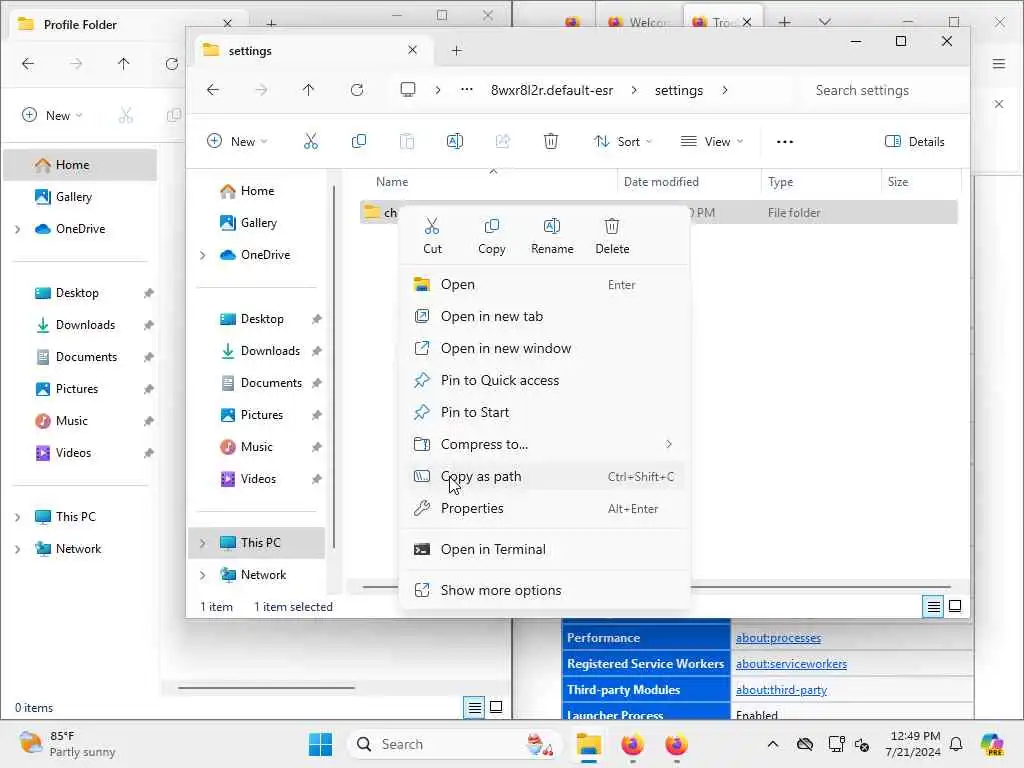Click Show more options

544,590
